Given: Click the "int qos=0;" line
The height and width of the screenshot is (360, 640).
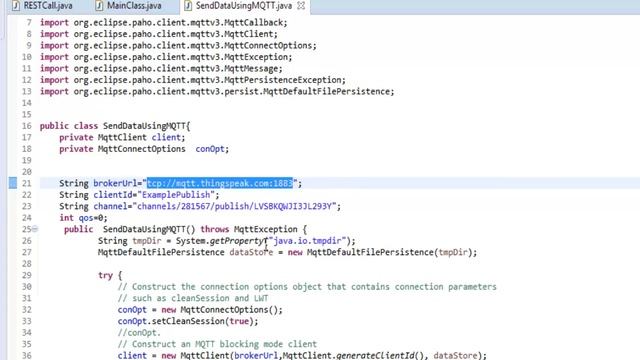Looking at the screenshot, I should click(83, 218).
